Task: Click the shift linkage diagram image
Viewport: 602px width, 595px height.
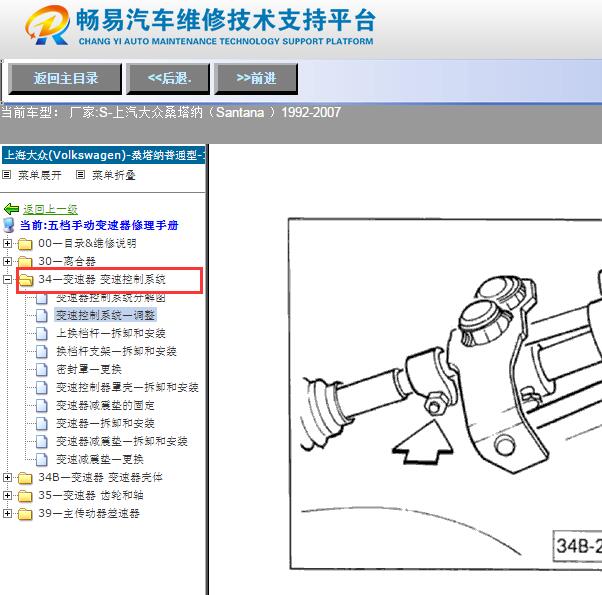Action: (x=445, y=394)
